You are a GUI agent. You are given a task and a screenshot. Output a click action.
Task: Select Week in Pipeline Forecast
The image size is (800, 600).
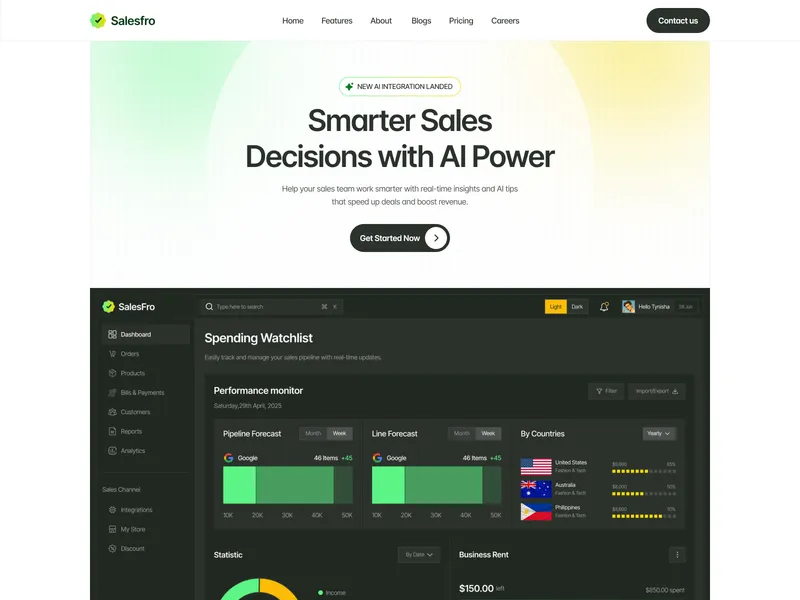coord(339,433)
